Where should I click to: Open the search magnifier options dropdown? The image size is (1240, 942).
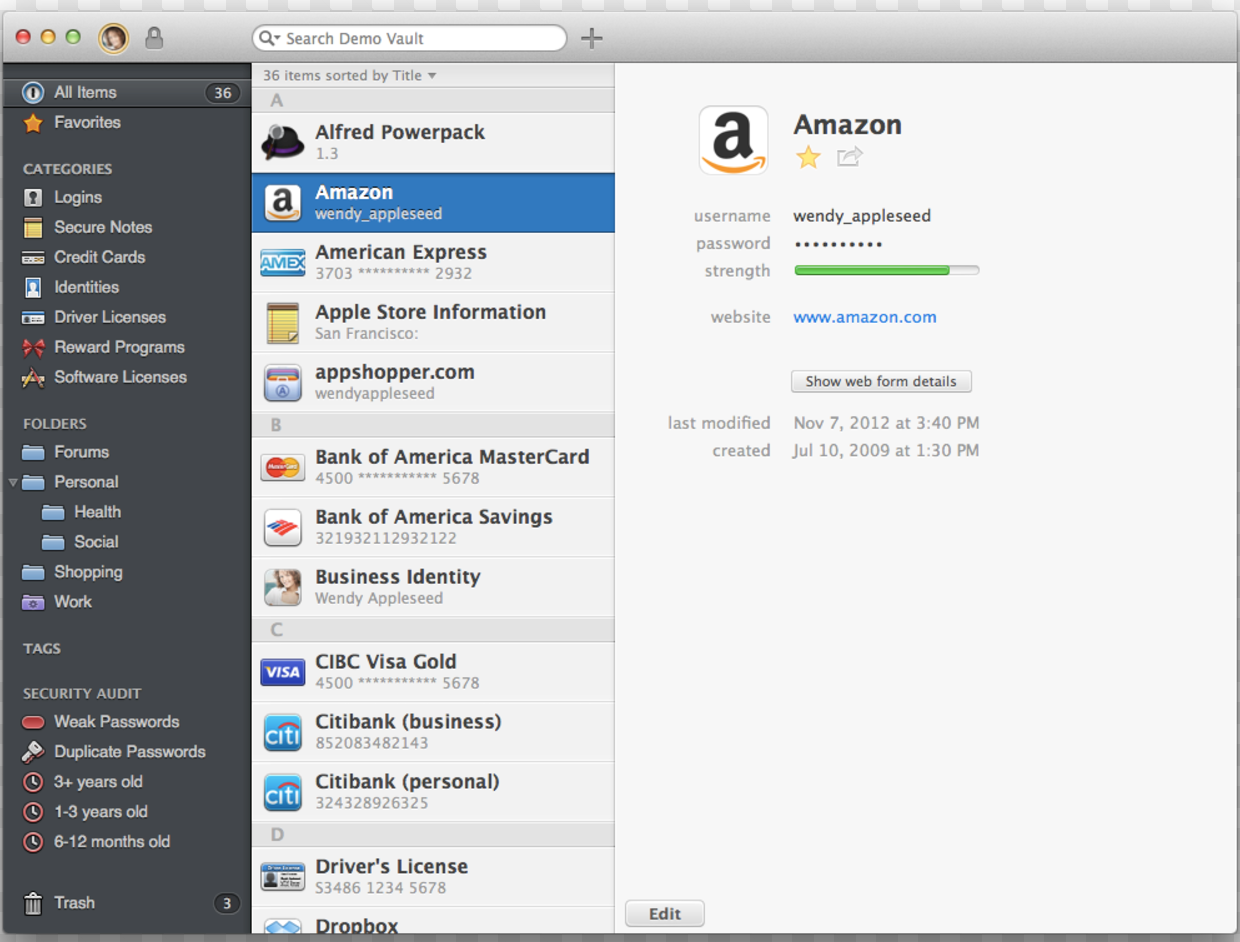269,38
